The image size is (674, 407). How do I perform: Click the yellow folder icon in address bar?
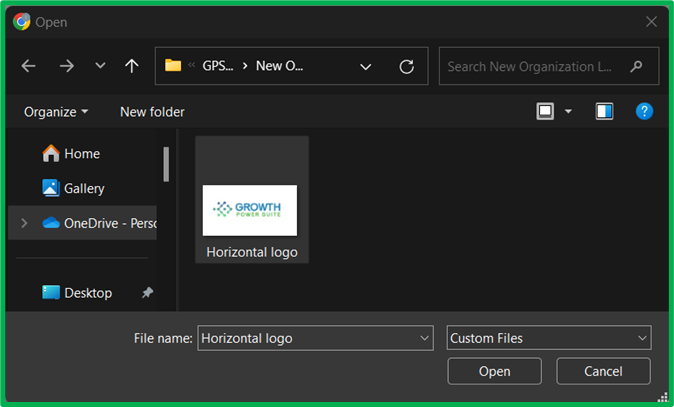click(x=173, y=65)
